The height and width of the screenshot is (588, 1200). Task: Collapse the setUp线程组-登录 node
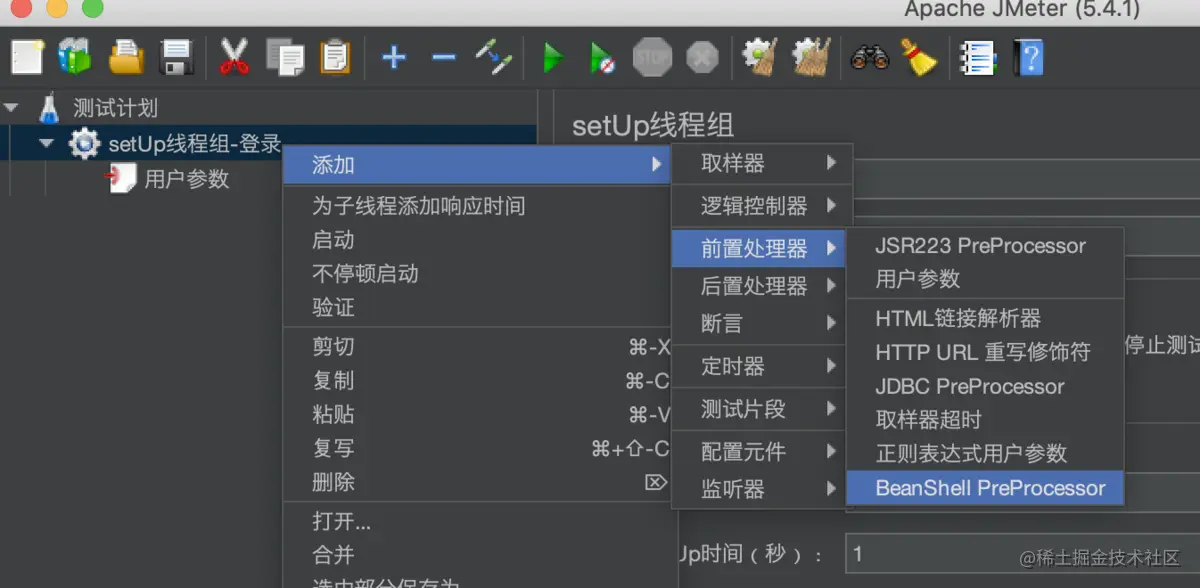tap(46, 143)
